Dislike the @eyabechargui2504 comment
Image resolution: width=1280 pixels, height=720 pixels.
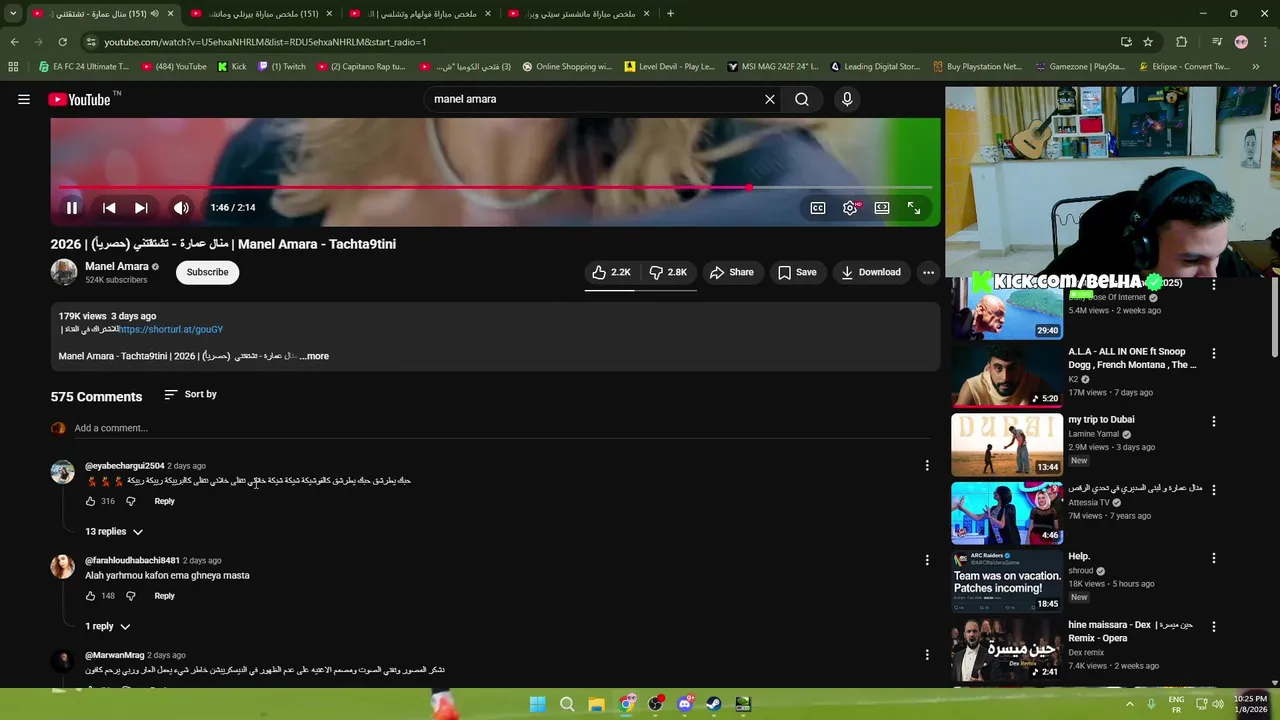(130, 501)
